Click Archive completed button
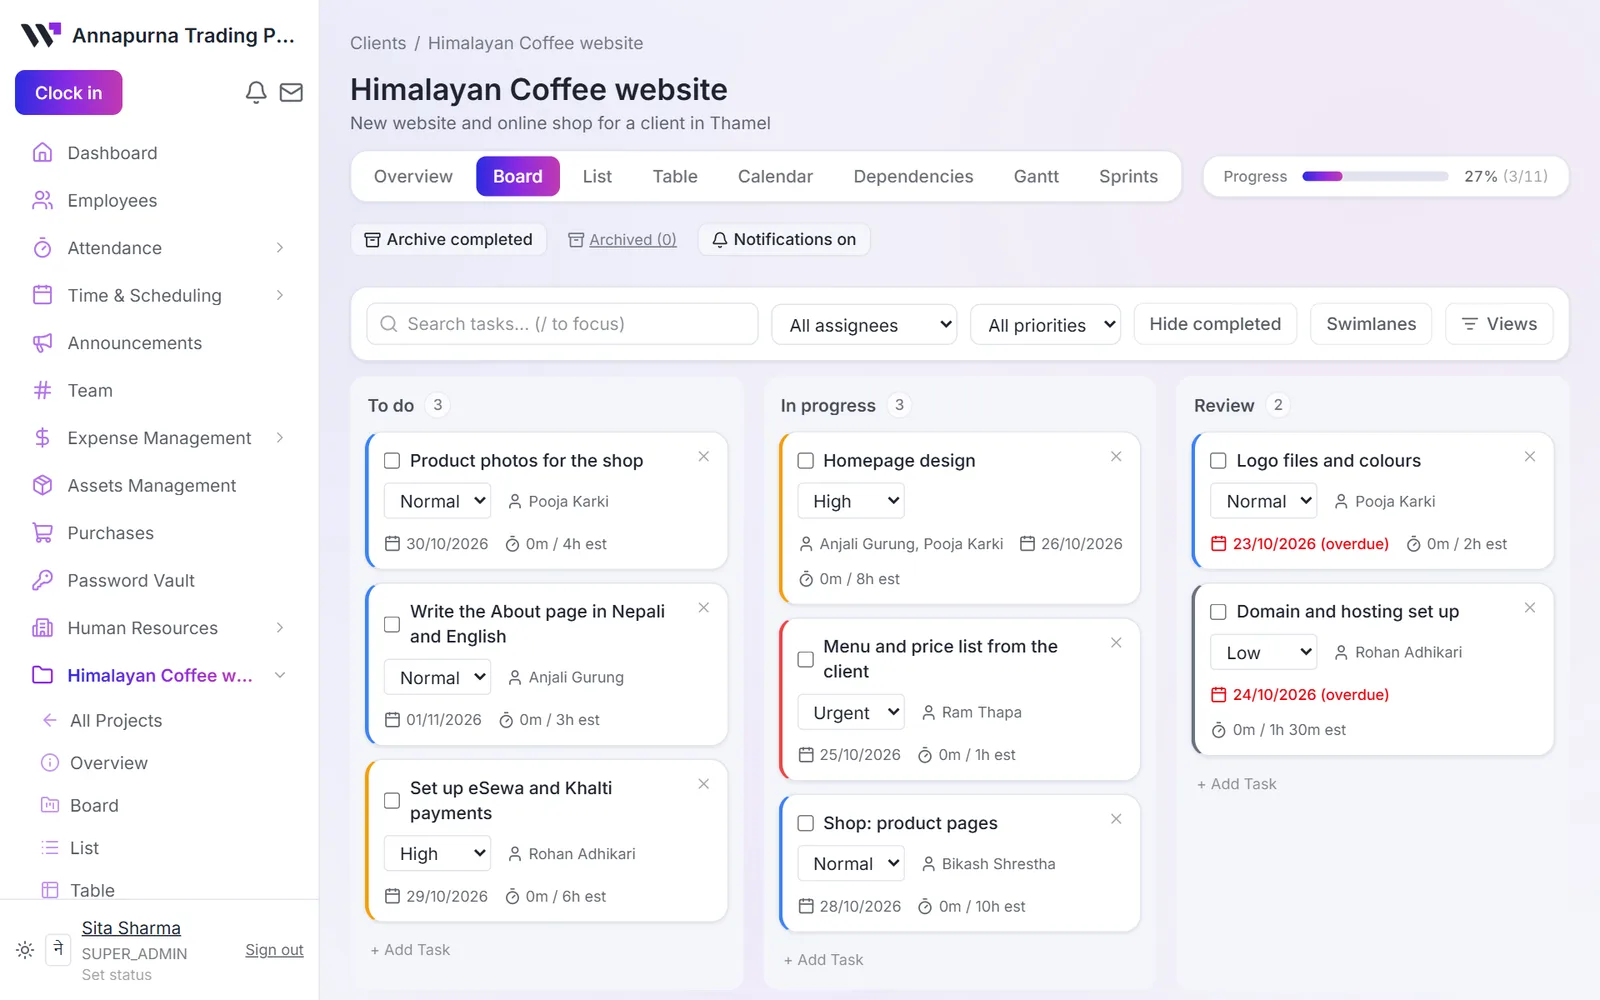The height and width of the screenshot is (1000, 1600). point(449,240)
